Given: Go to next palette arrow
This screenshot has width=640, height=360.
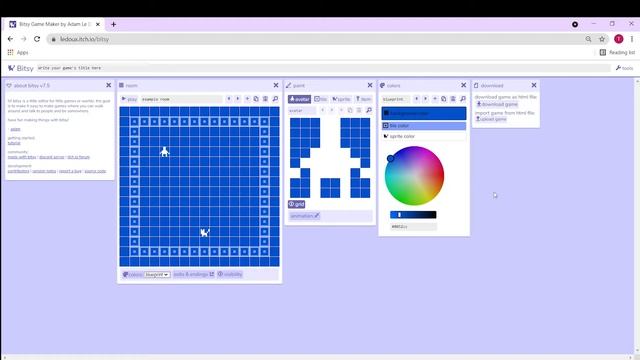Looking at the screenshot, I should coord(425,99).
